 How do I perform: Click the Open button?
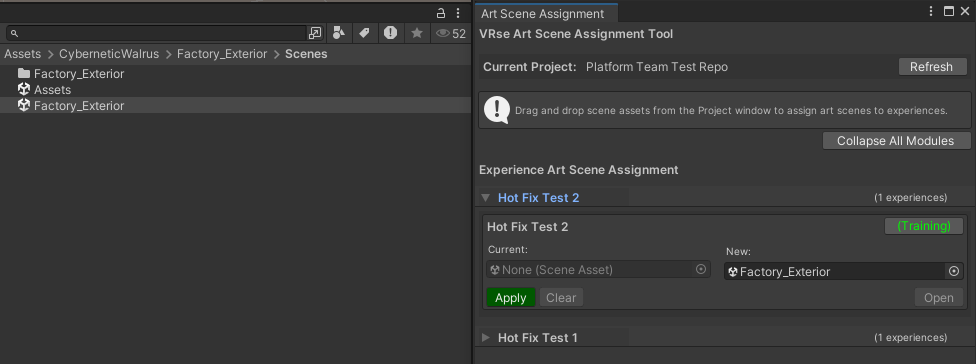click(x=939, y=297)
